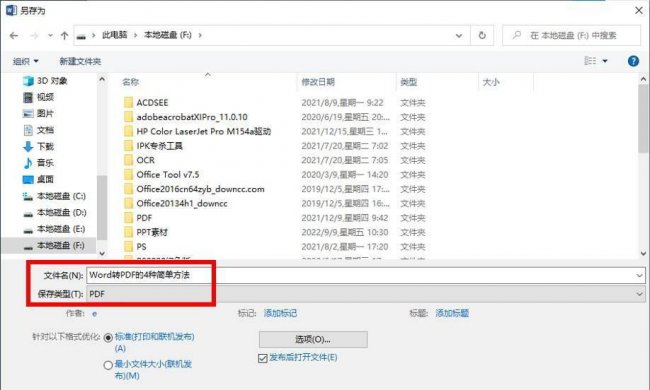Screen dimensions: 650x390
Task: Click 添加标题 link
Action: [x=452, y=313]
